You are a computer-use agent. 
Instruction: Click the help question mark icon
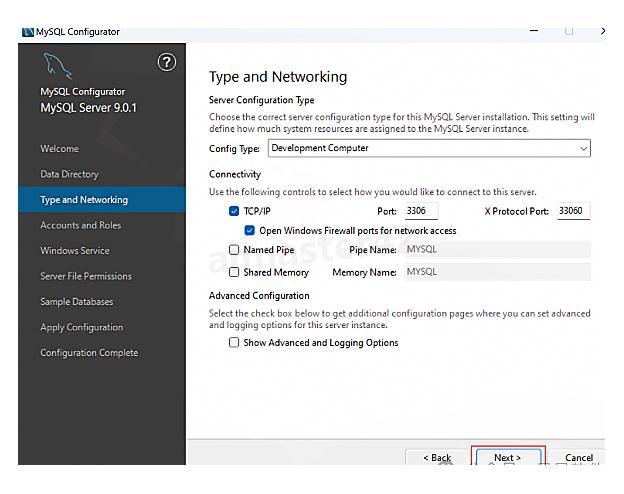[x=167, y=63]
